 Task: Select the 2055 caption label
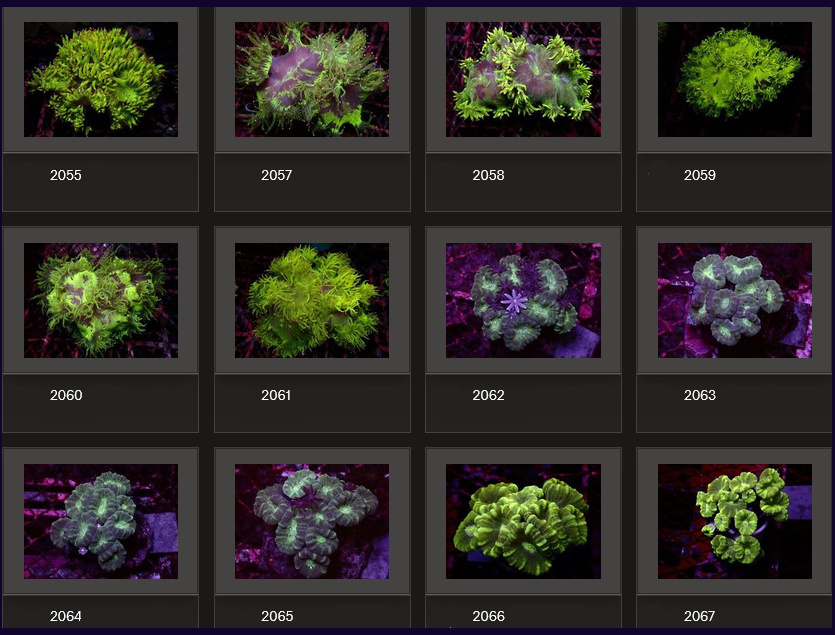click(x=66, y=175)
